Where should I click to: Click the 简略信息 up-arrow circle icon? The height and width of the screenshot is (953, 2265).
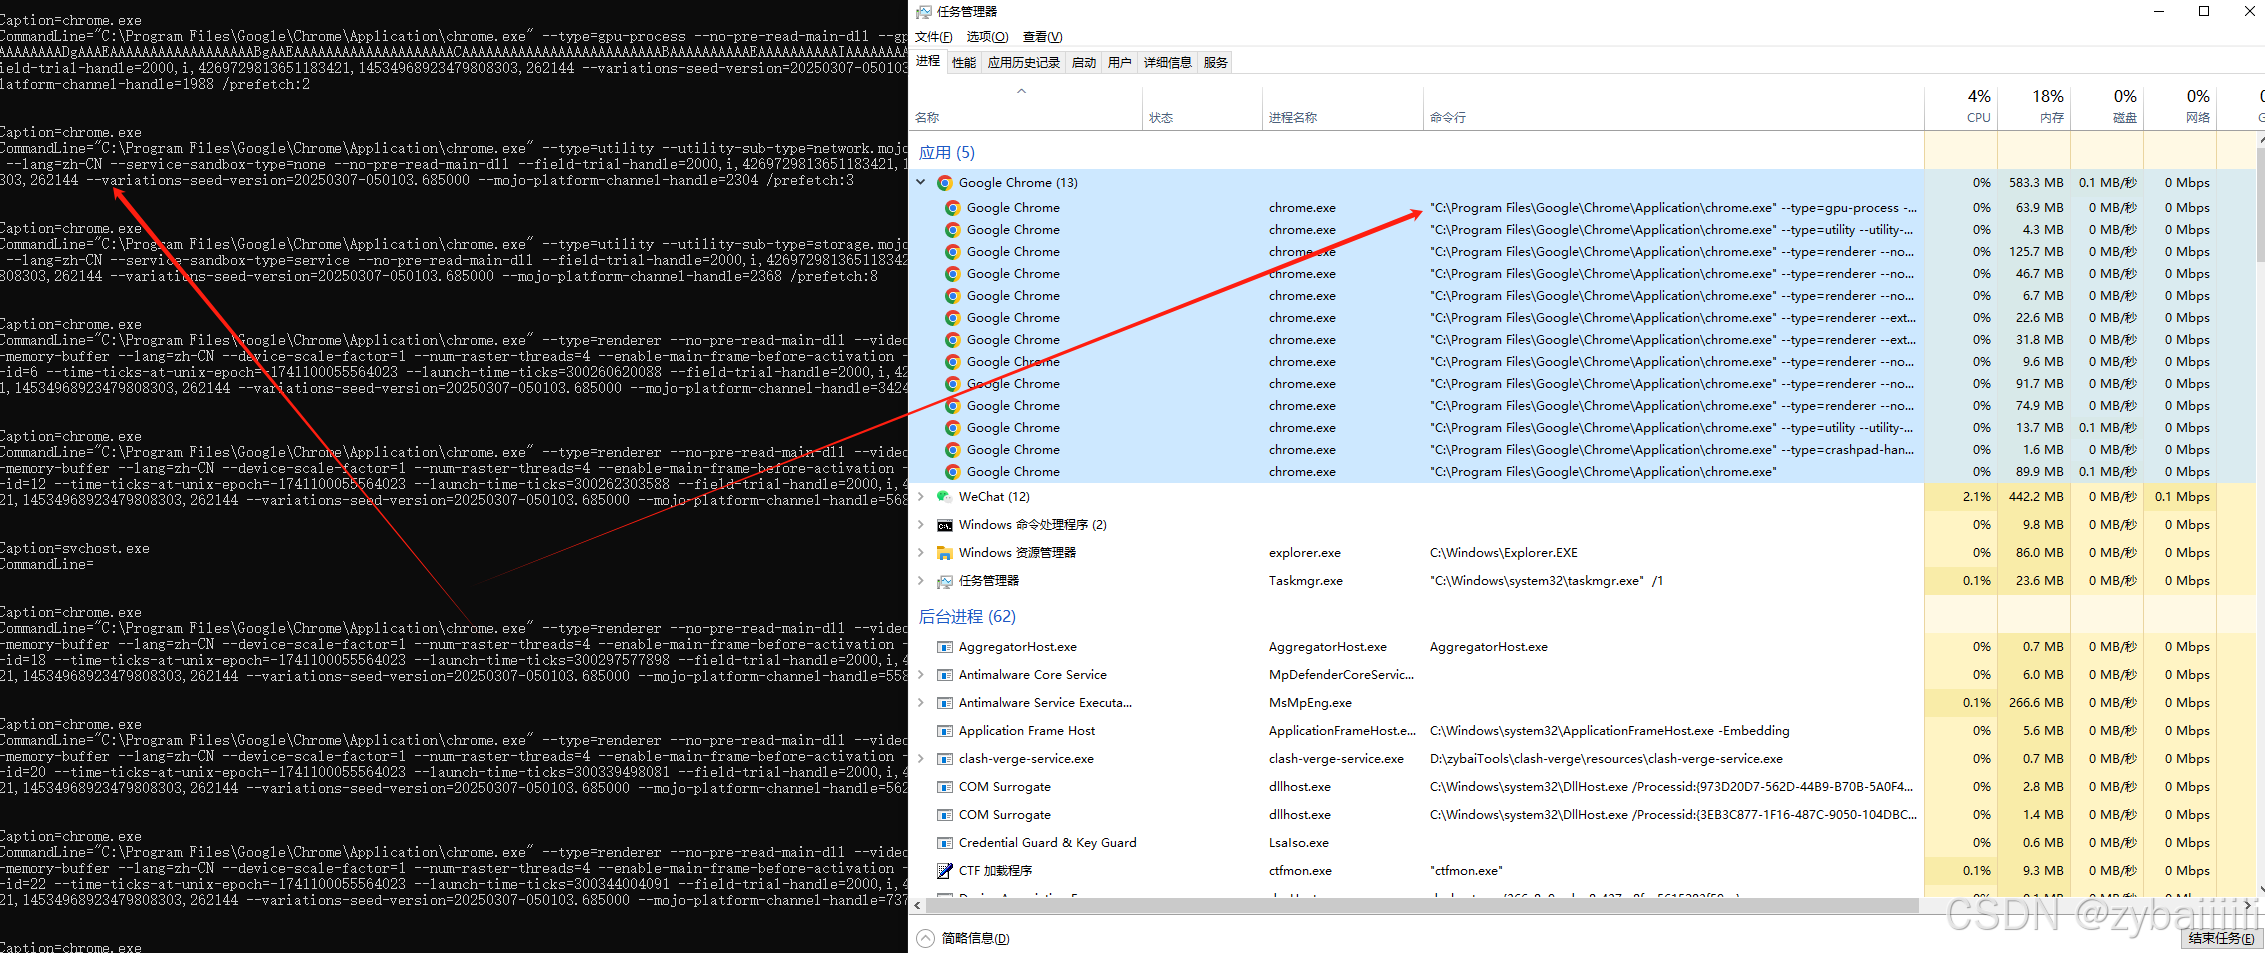[925, 938]
